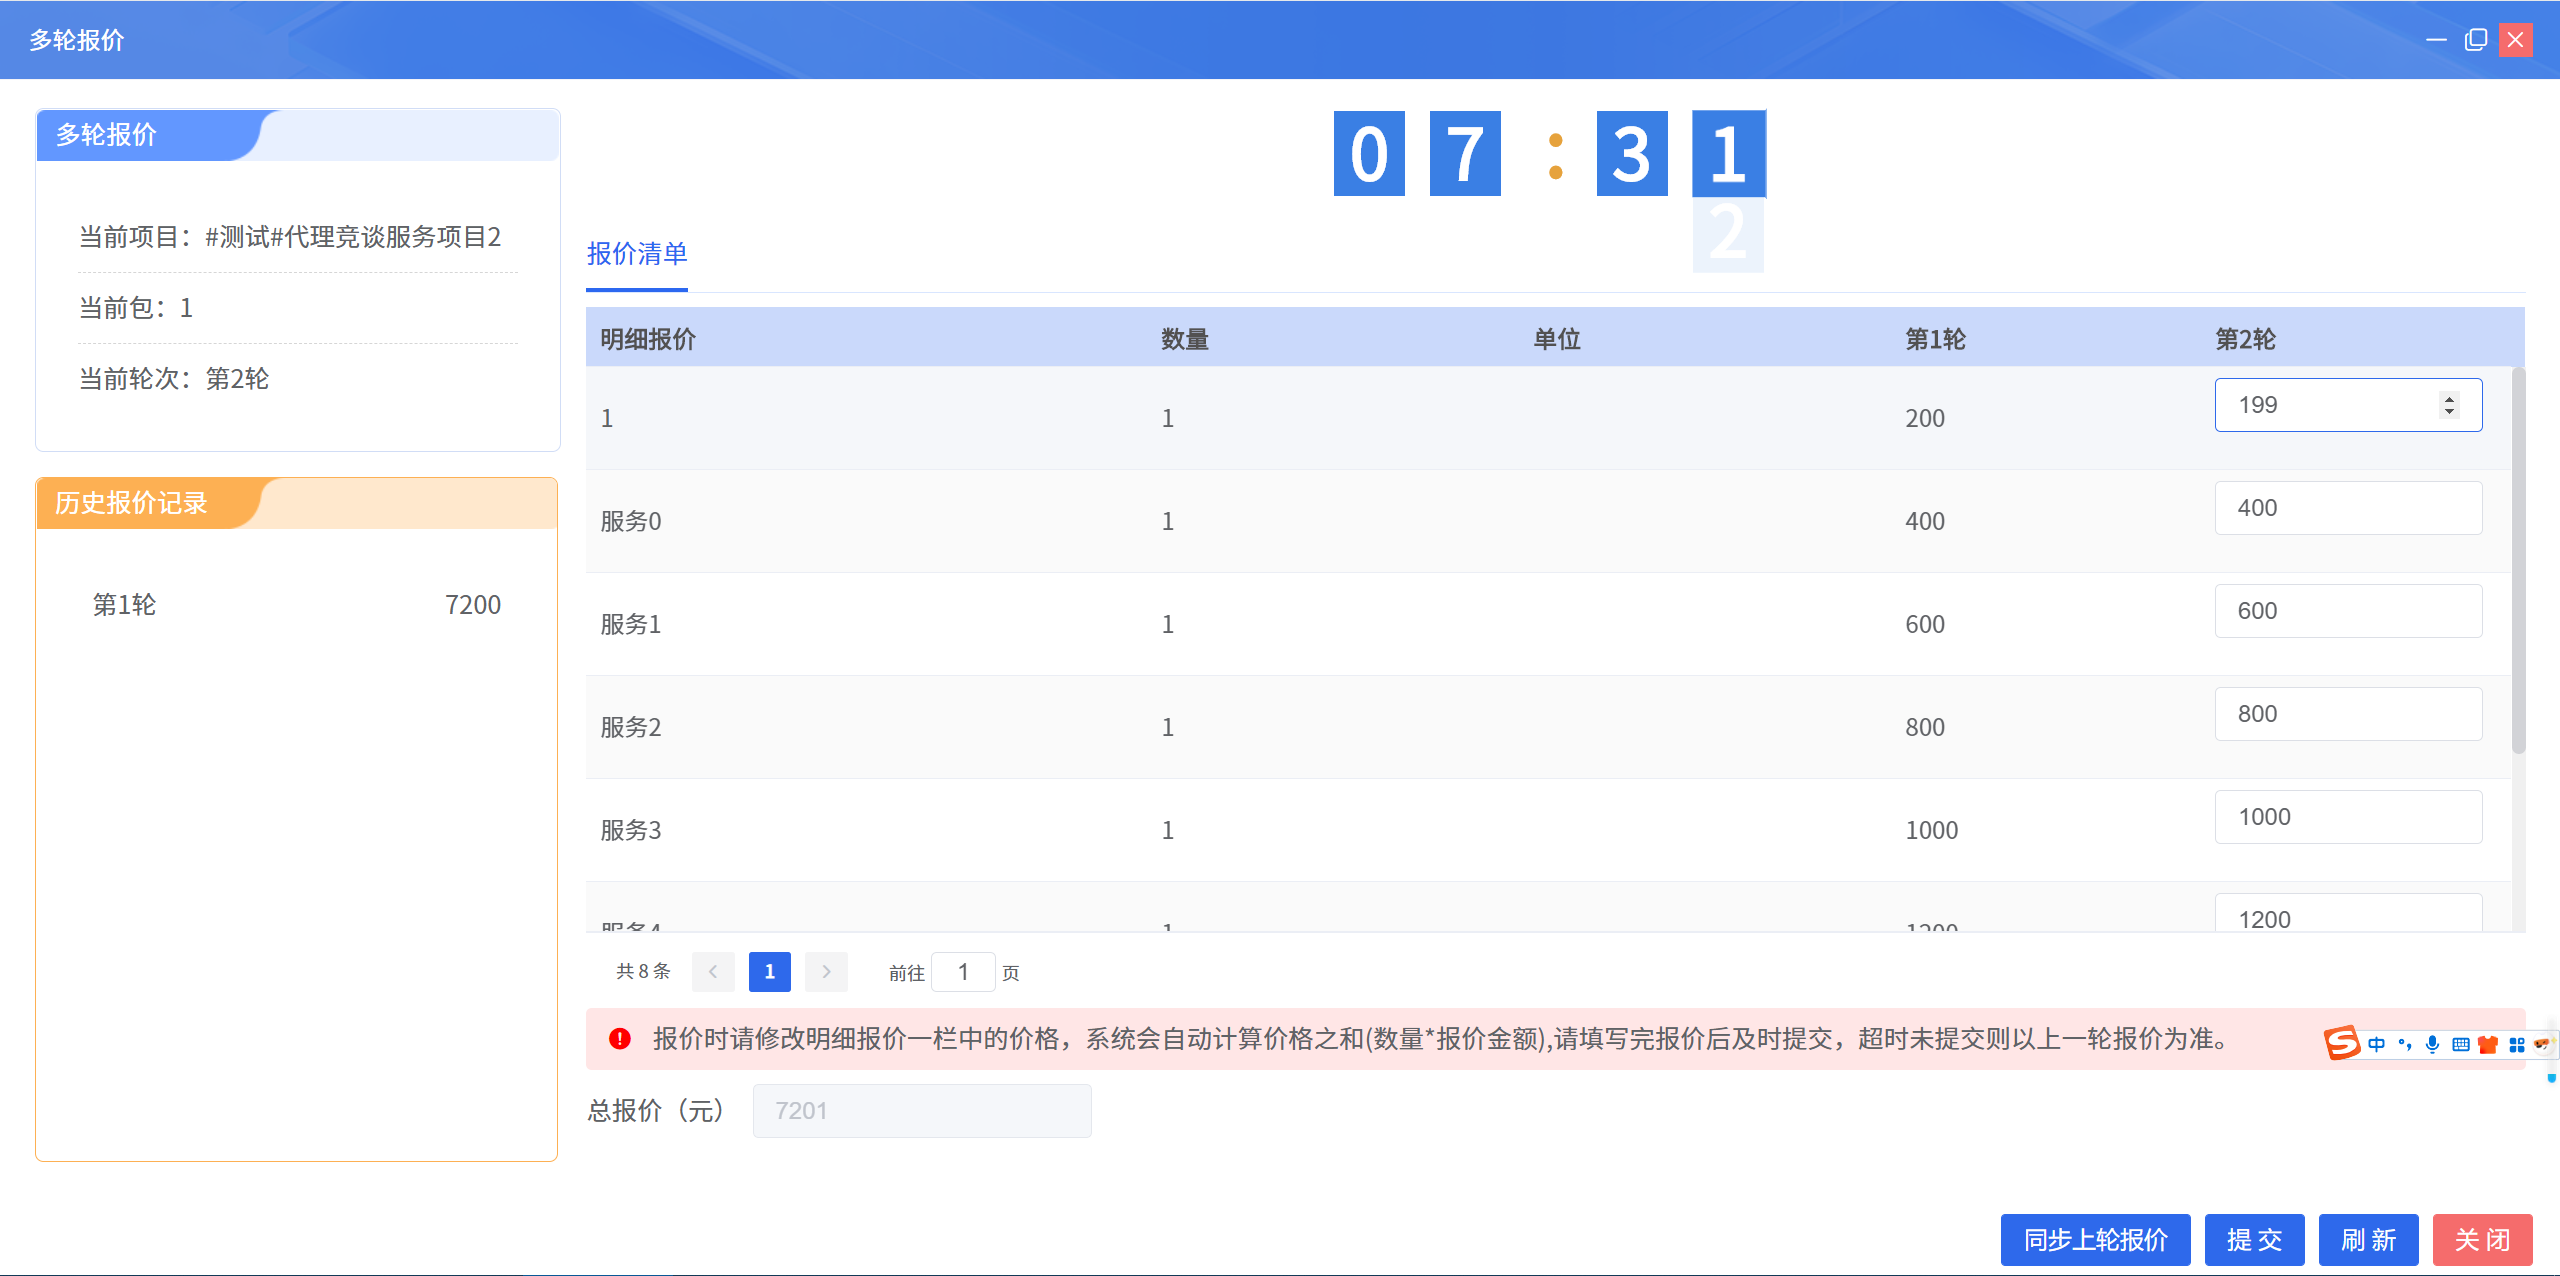Open the IME toolbox grid icon
The width and height of the screenshot is (2560, 1276).
[2517, 1044]
